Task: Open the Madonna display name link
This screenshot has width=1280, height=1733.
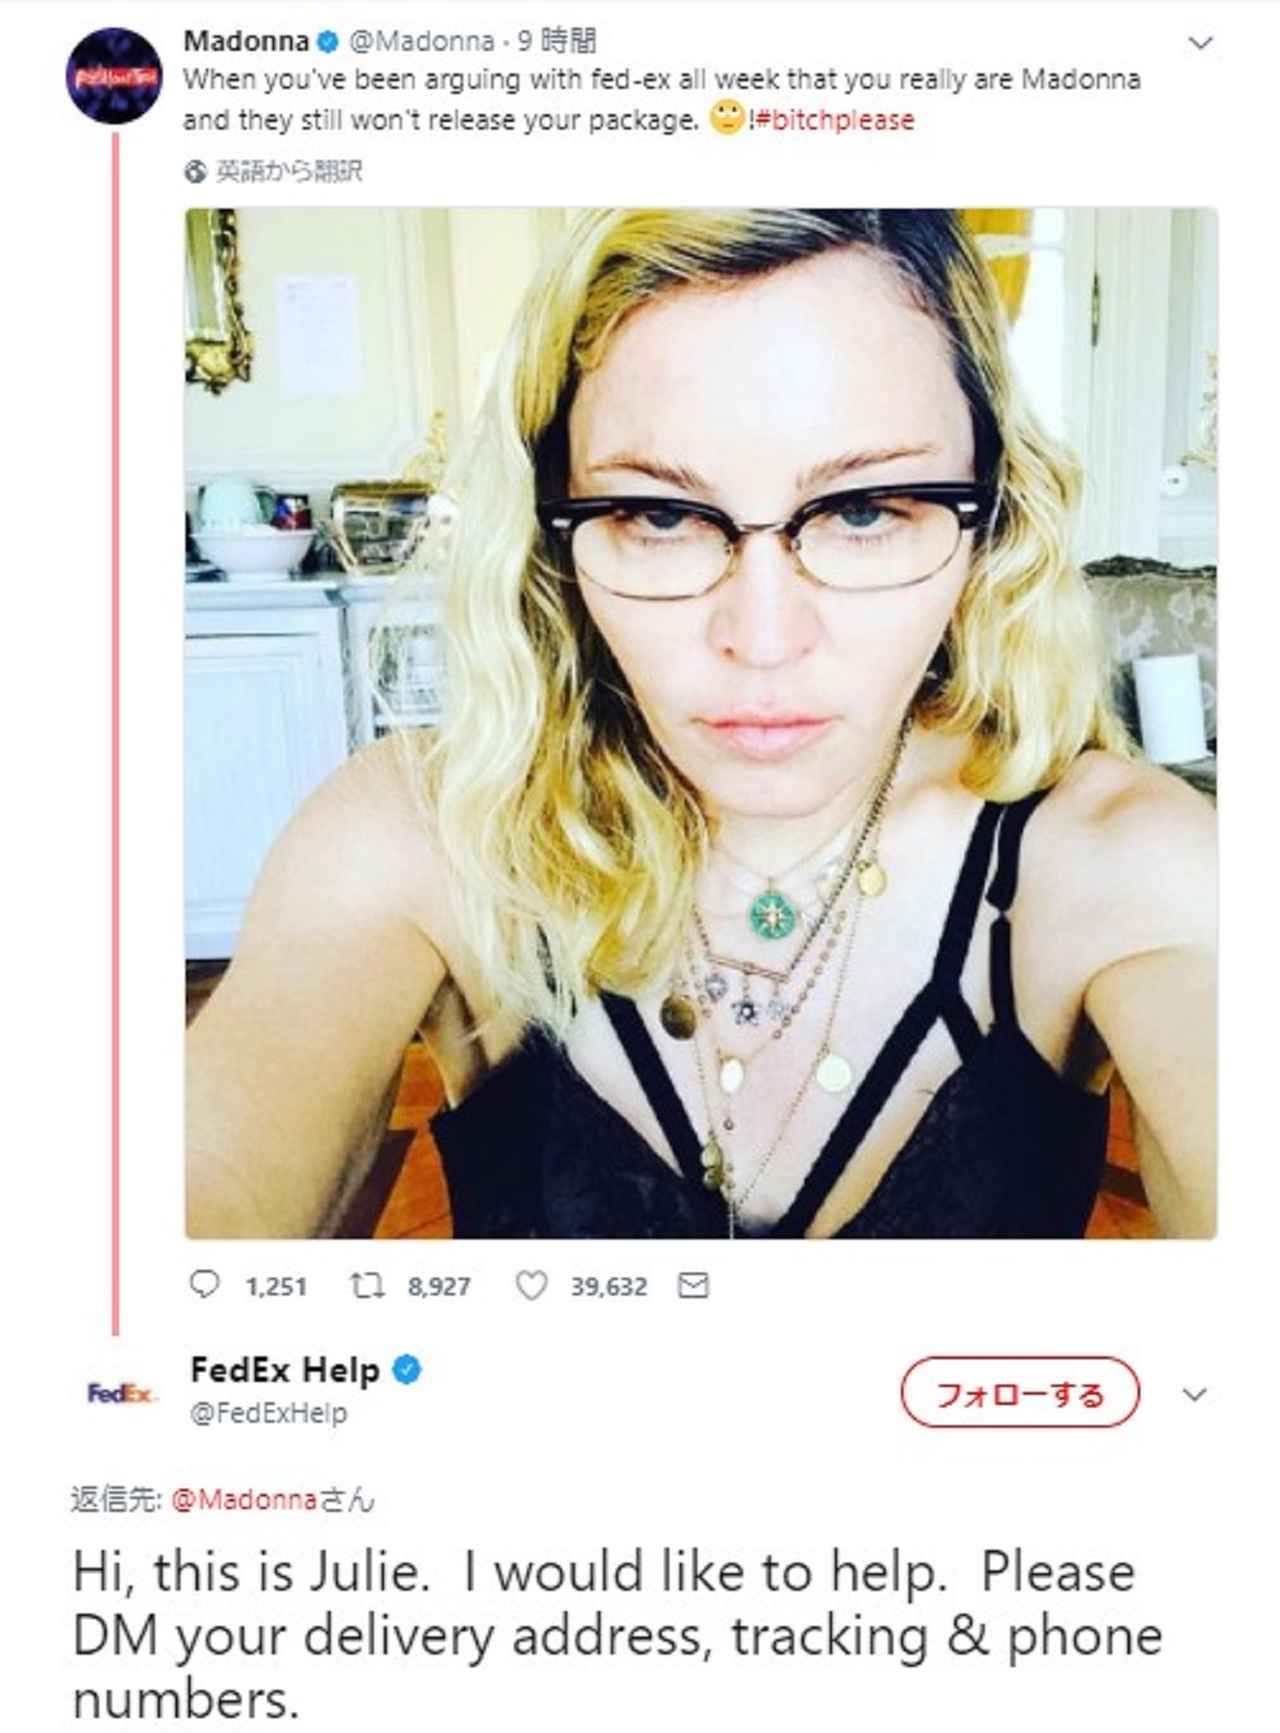Action: [246, 41]
